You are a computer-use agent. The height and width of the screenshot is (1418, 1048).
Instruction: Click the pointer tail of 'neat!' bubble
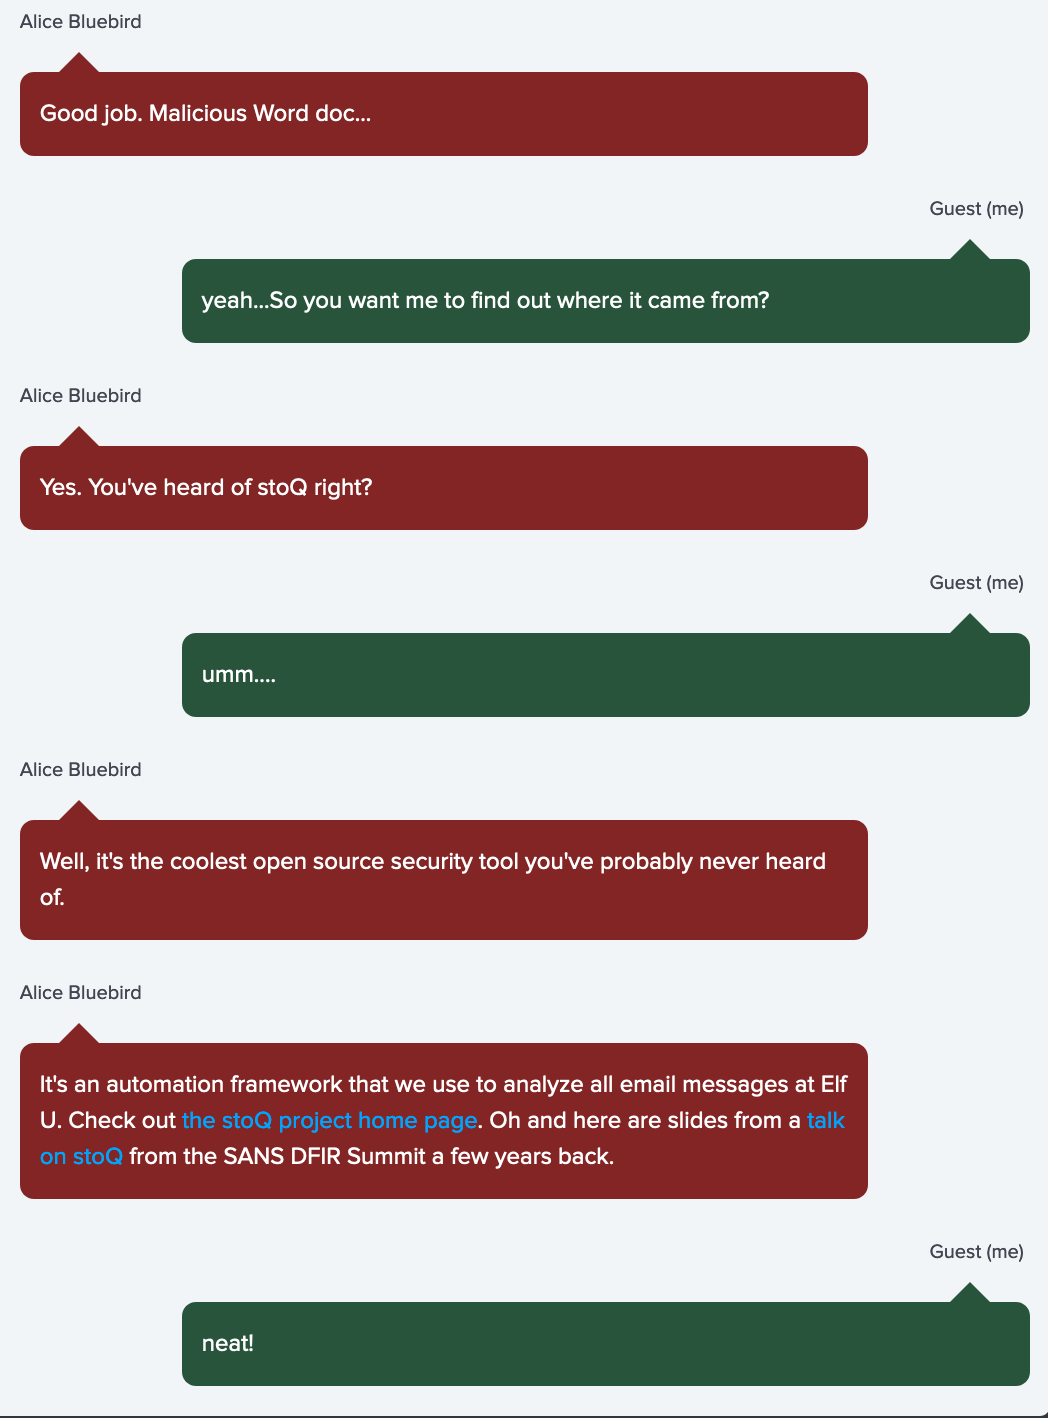[969, 1293]
